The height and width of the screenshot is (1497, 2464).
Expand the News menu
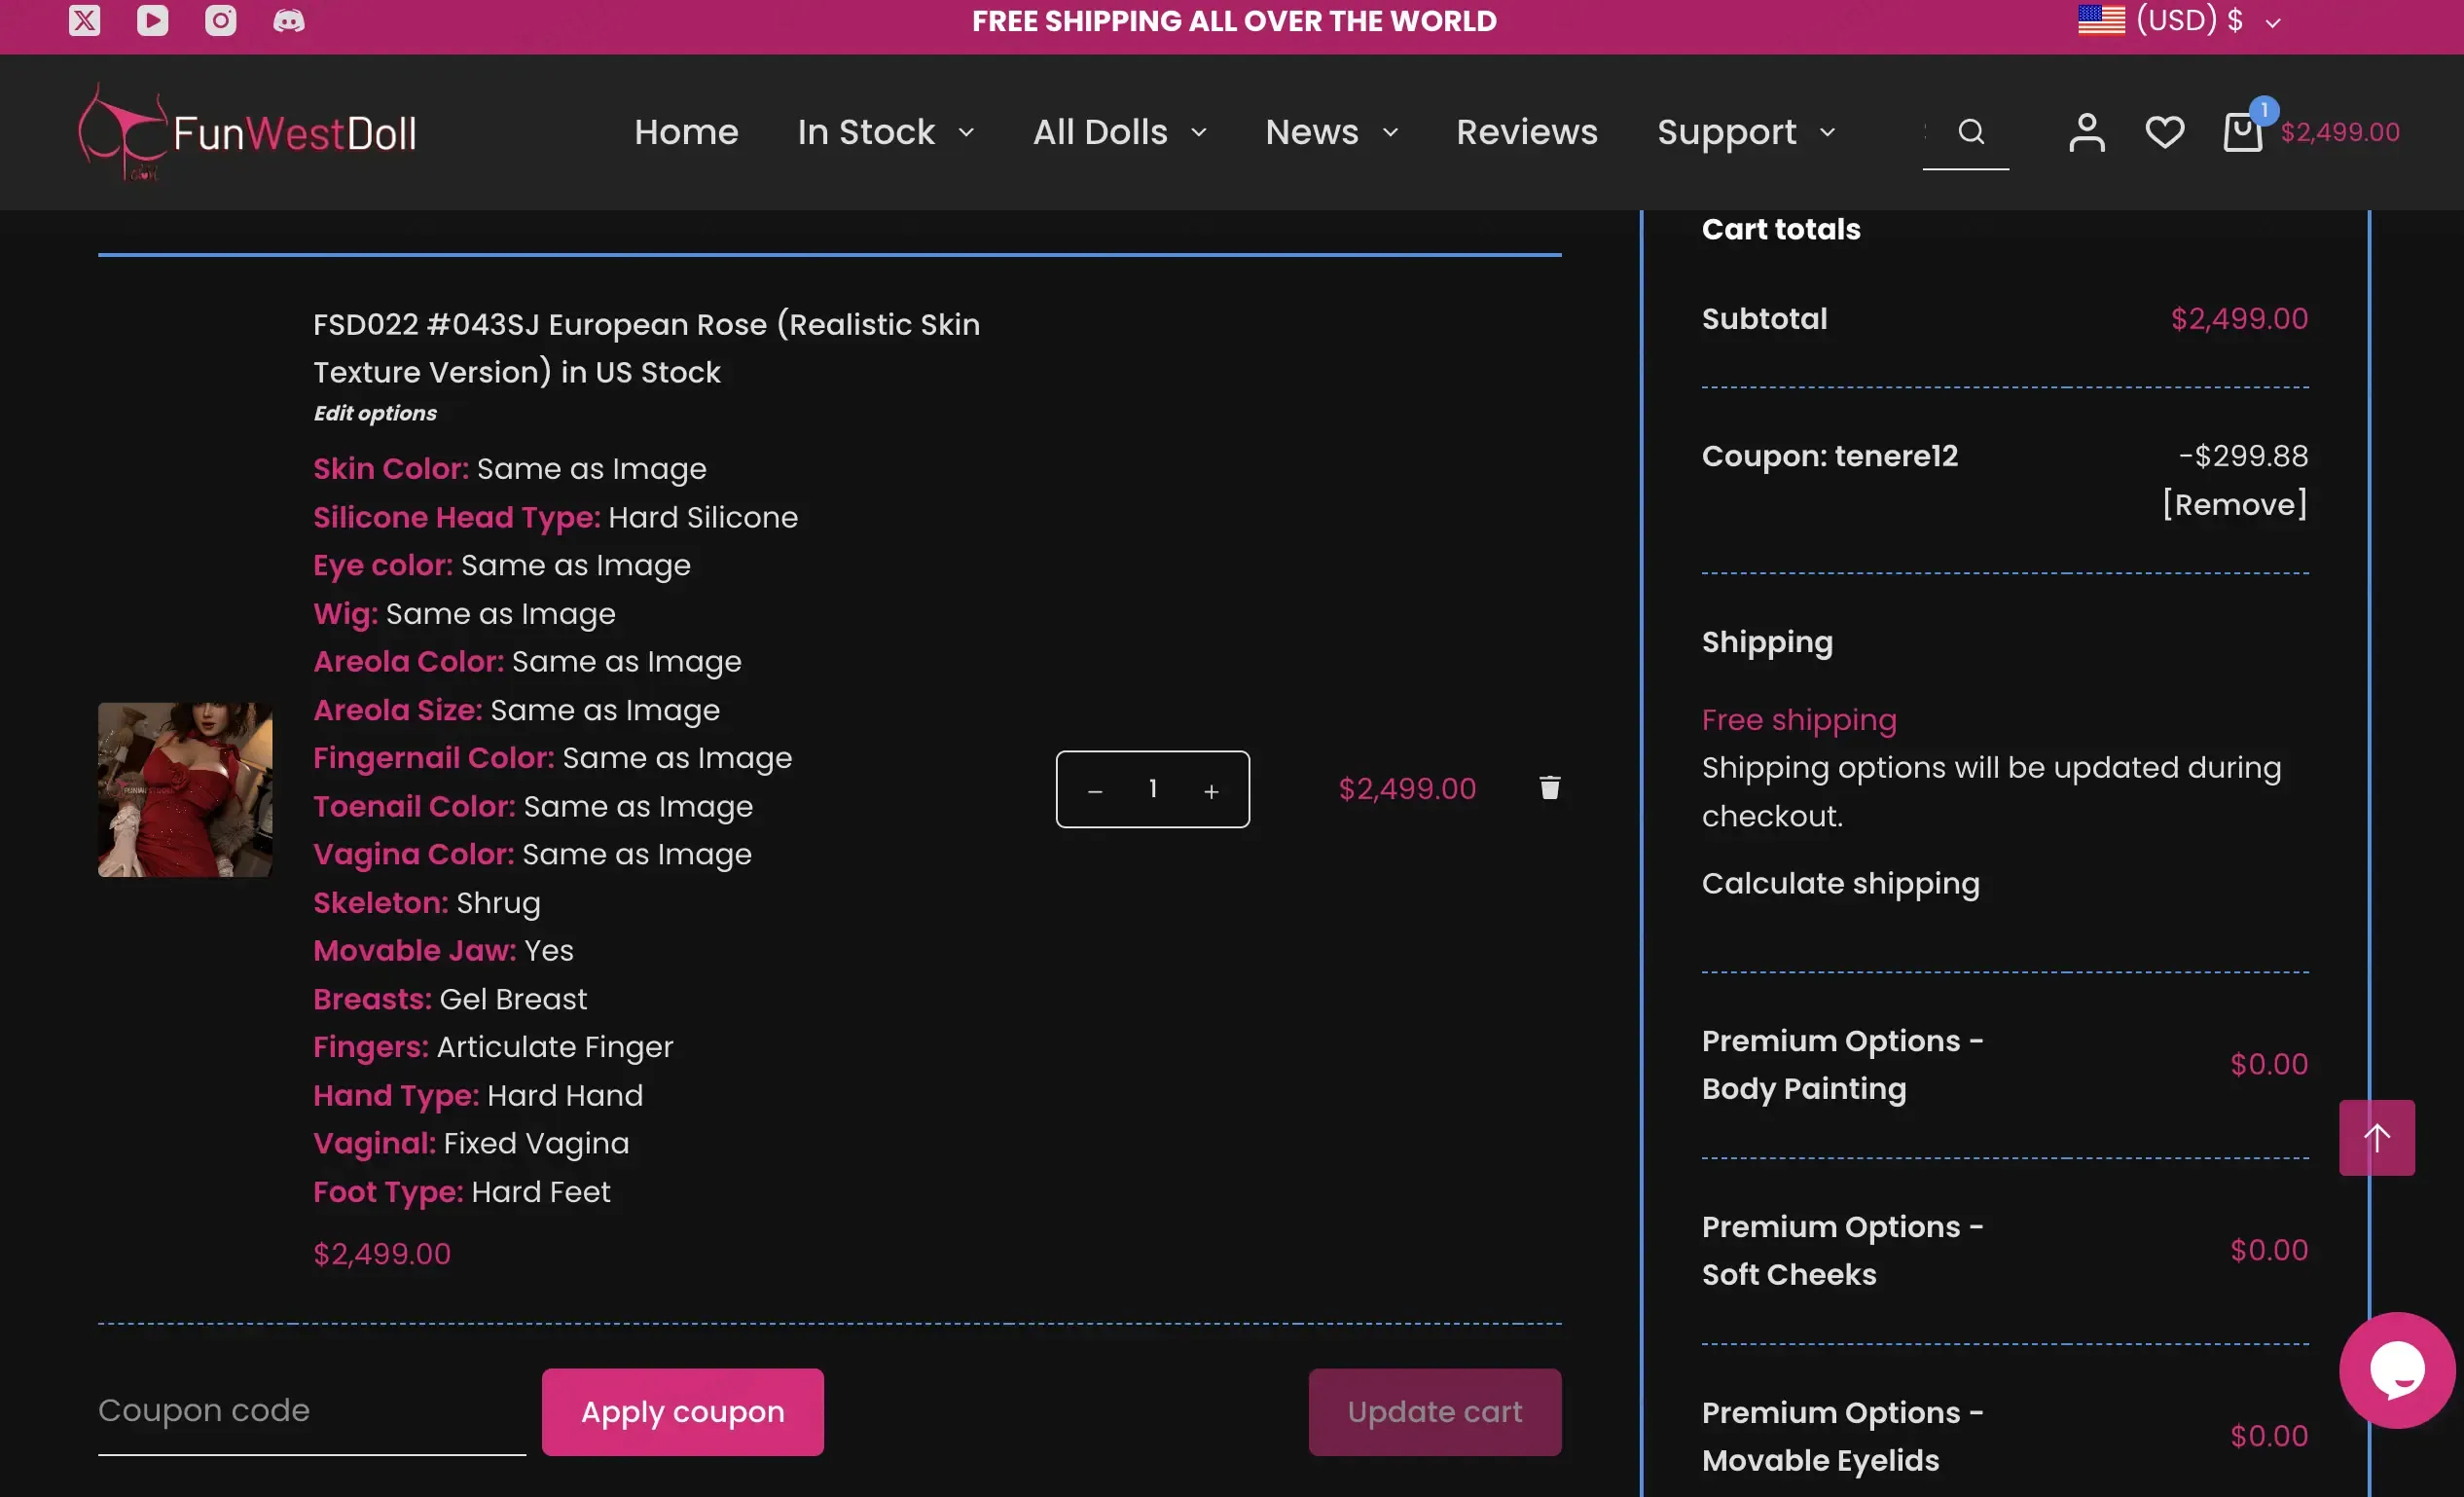(1332, 132)
